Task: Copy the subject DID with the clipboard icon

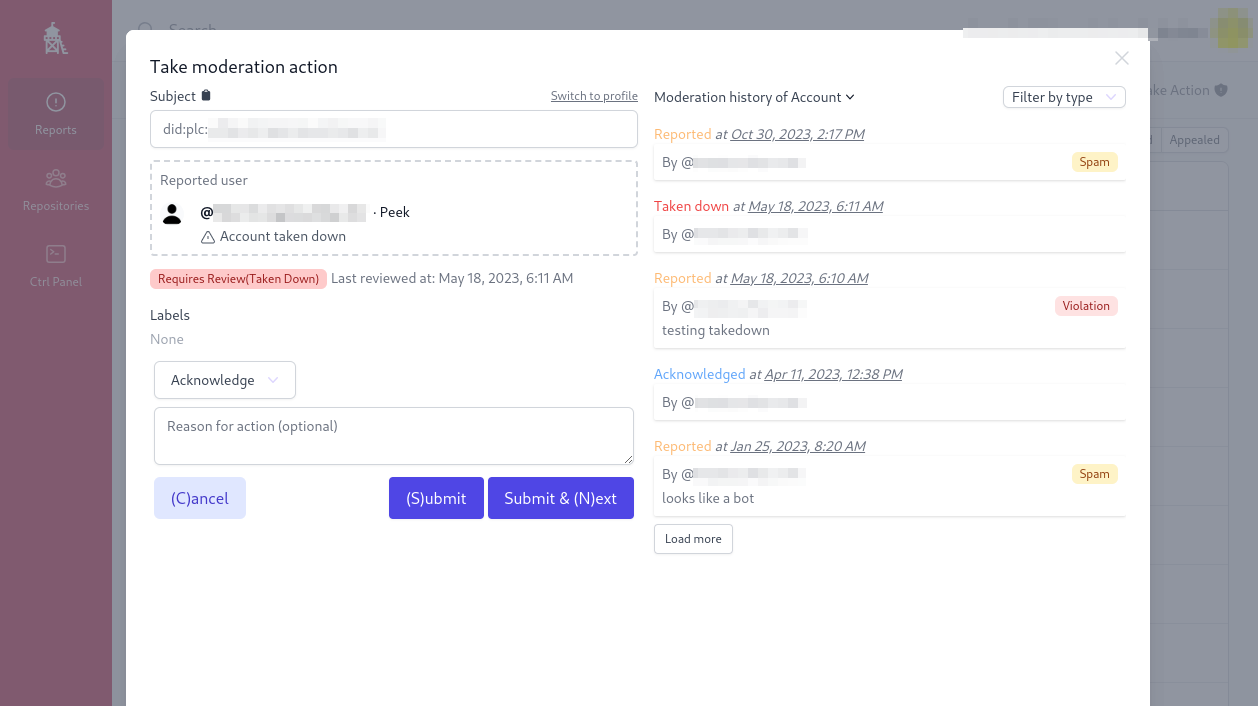Action: (x=207, y=94)
